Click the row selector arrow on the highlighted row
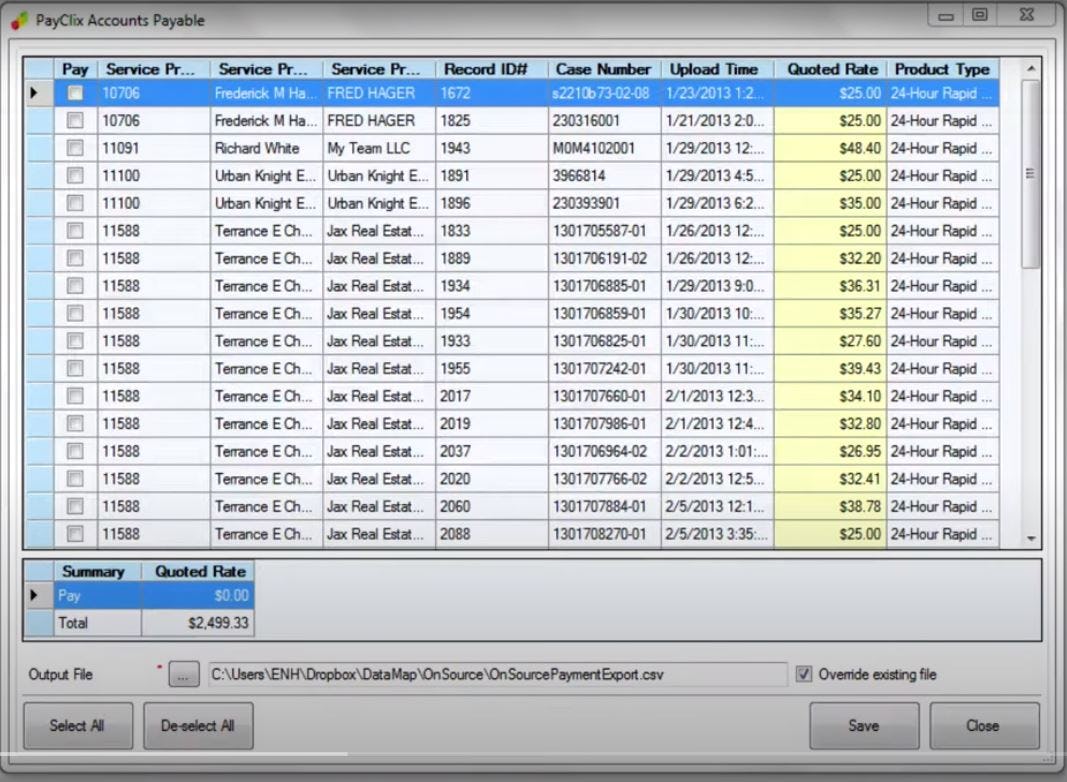This screenshot has width=1067, height=782. 36,91
